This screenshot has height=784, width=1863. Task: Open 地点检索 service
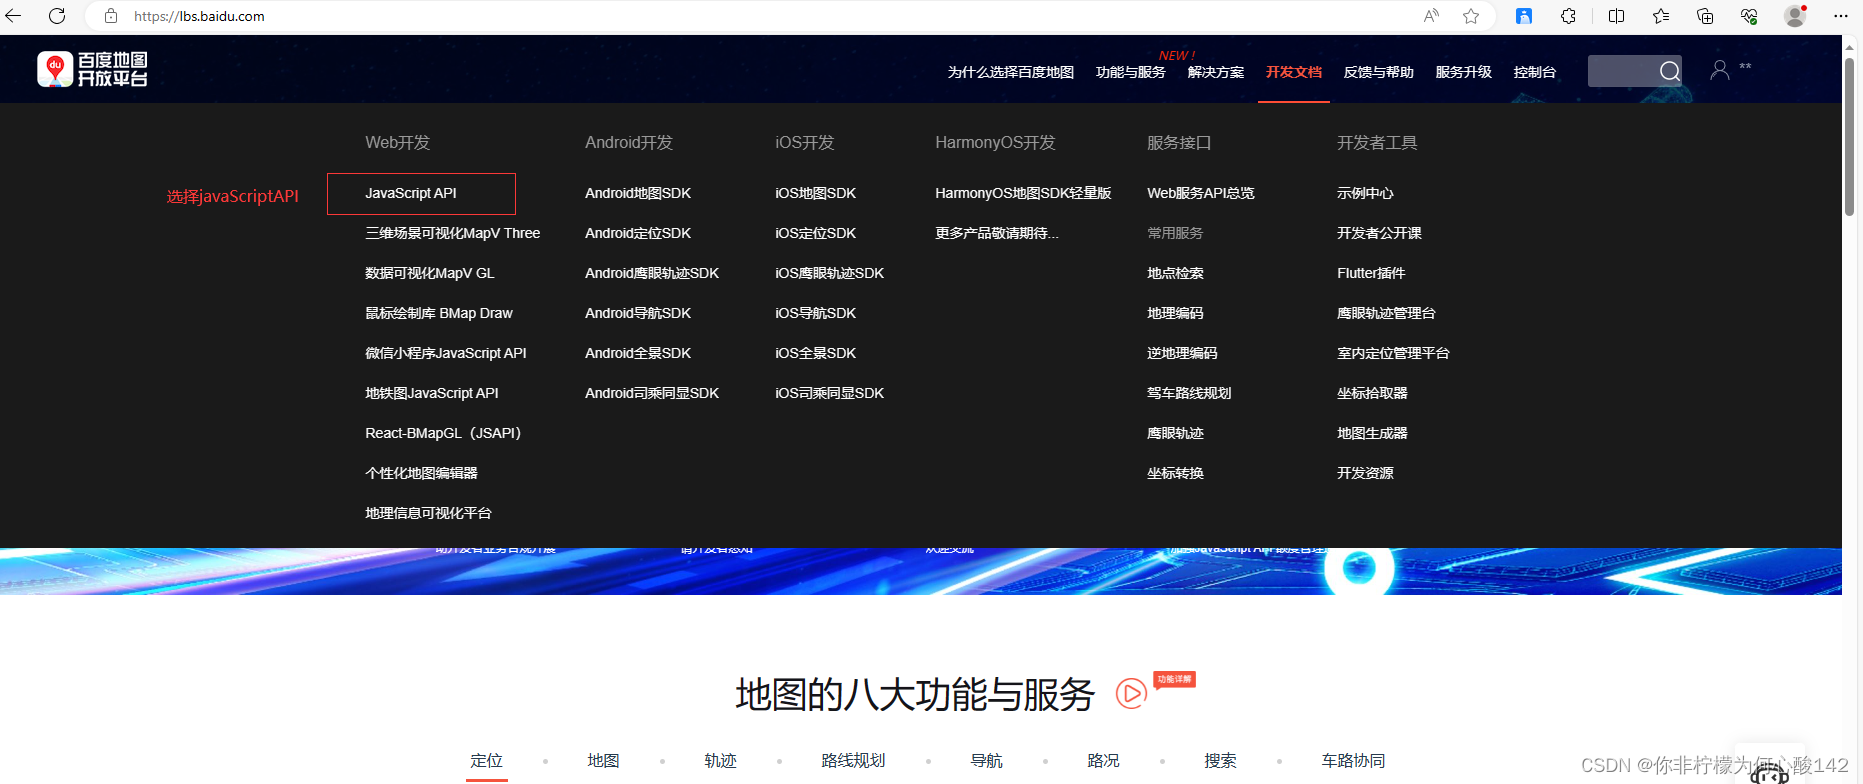[1175, 273]
